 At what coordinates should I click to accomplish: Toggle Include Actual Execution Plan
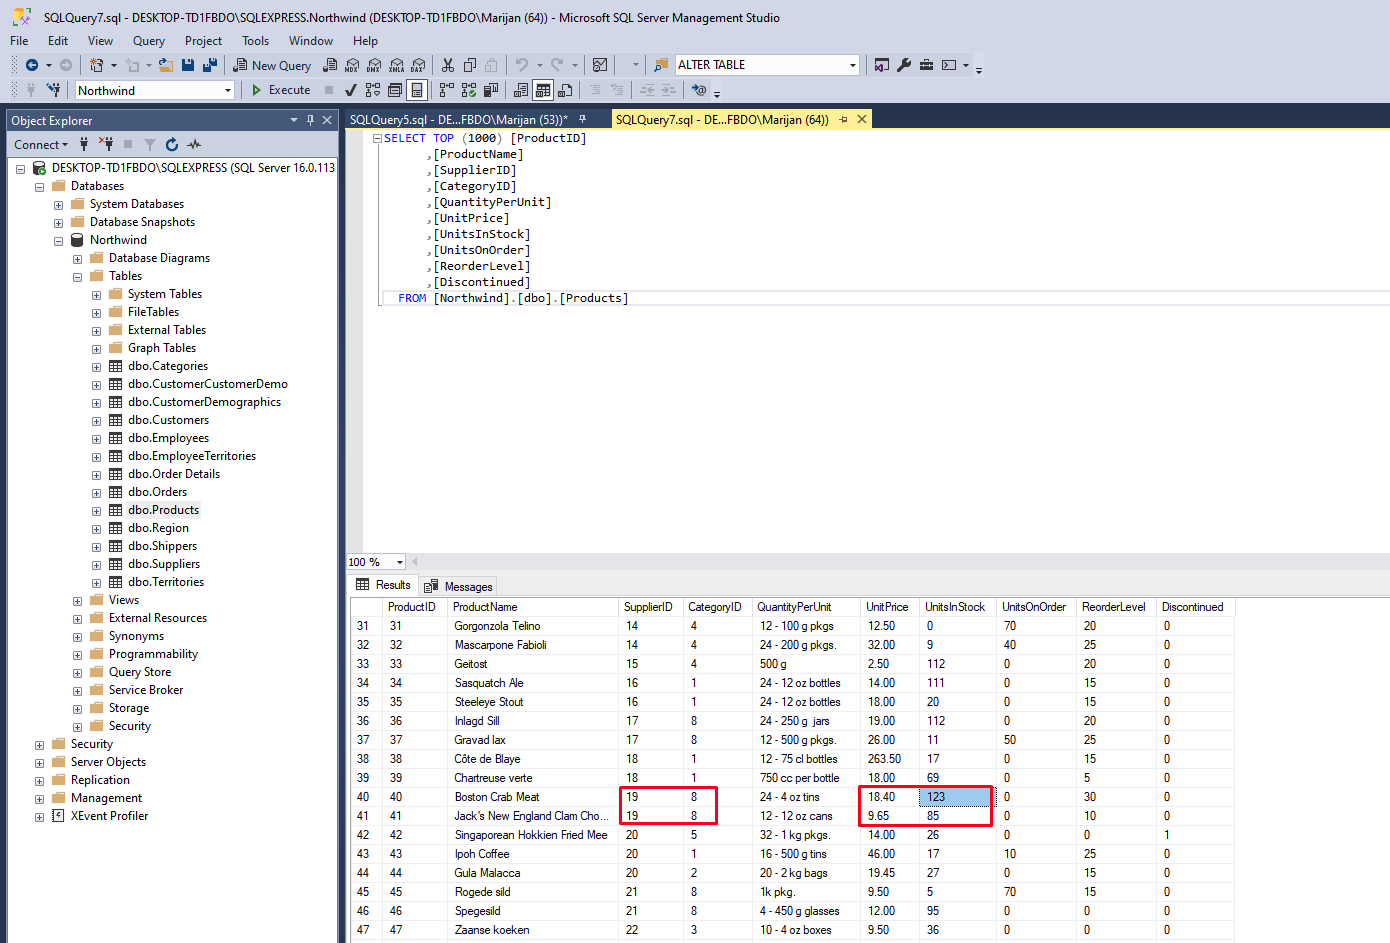tap(447, 90)
